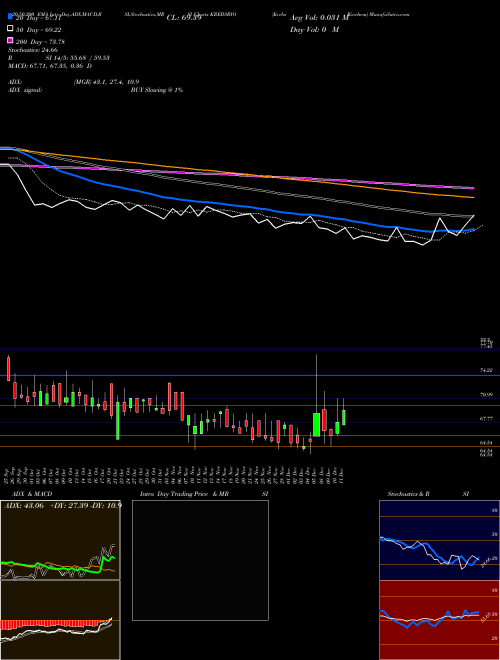The height and width of the screenshot is (660, 500).
Task: Click the 'Intra Day Trading Price & MR' title
Action: 184,494
